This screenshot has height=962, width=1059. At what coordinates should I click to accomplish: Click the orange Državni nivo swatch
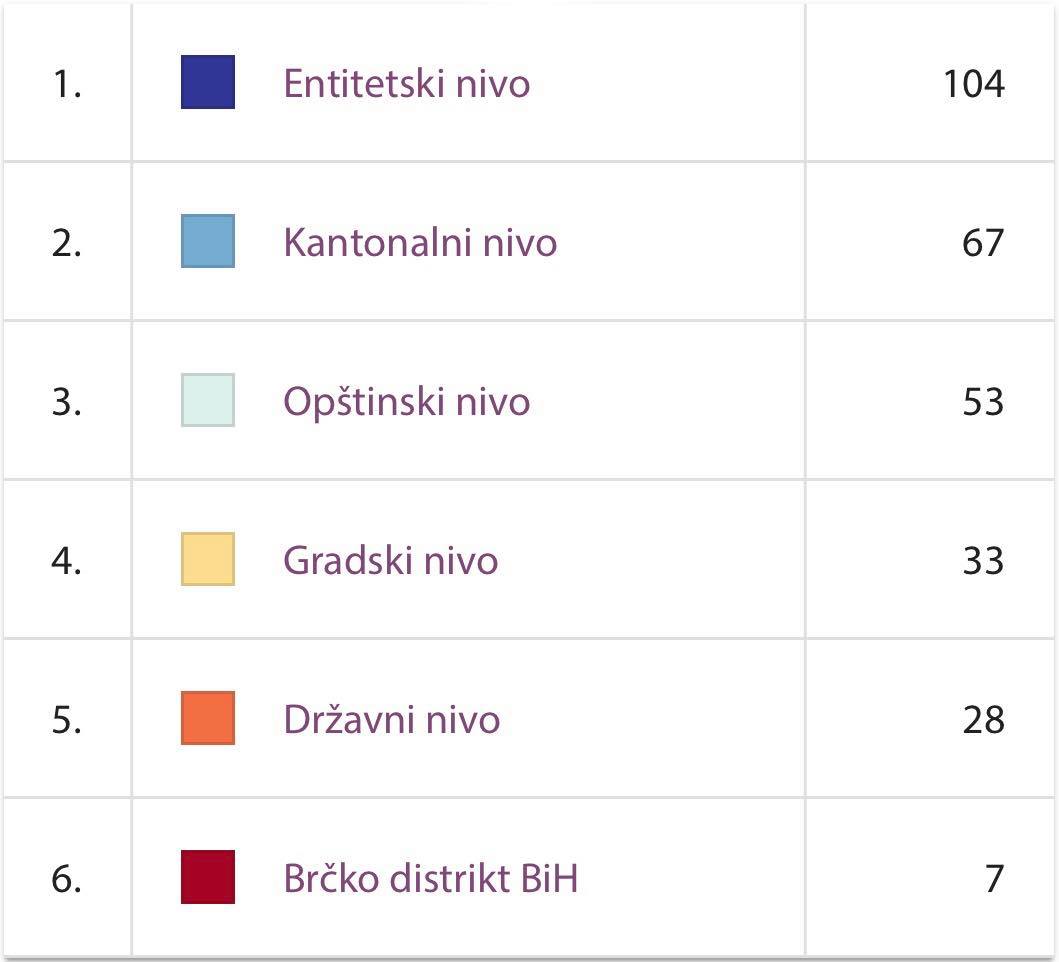[208, 718]
